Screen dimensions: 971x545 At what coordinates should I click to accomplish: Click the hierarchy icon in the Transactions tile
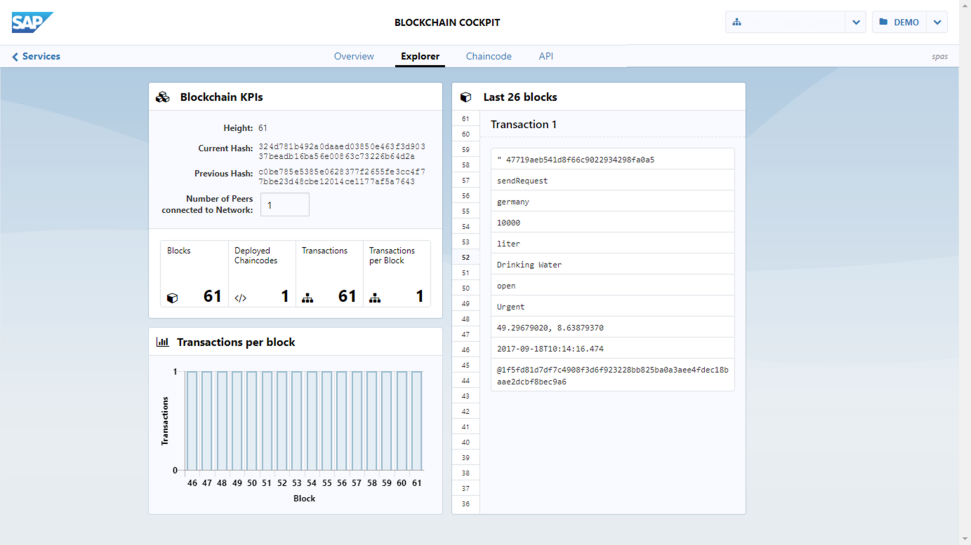307,298
